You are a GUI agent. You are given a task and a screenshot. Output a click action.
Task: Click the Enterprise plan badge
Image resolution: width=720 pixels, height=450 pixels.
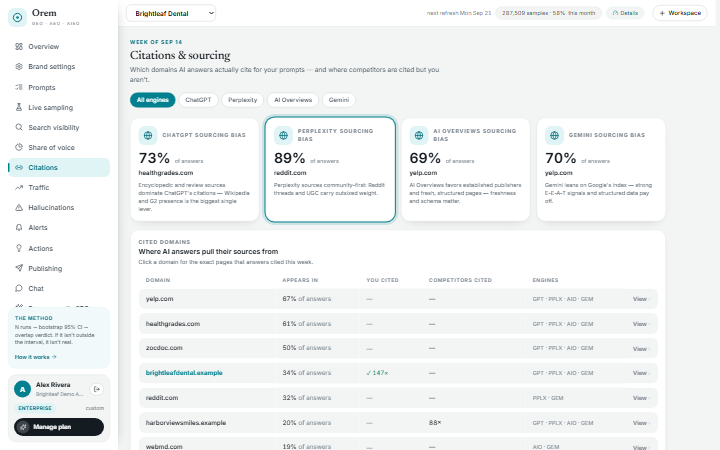pos(35,408)
